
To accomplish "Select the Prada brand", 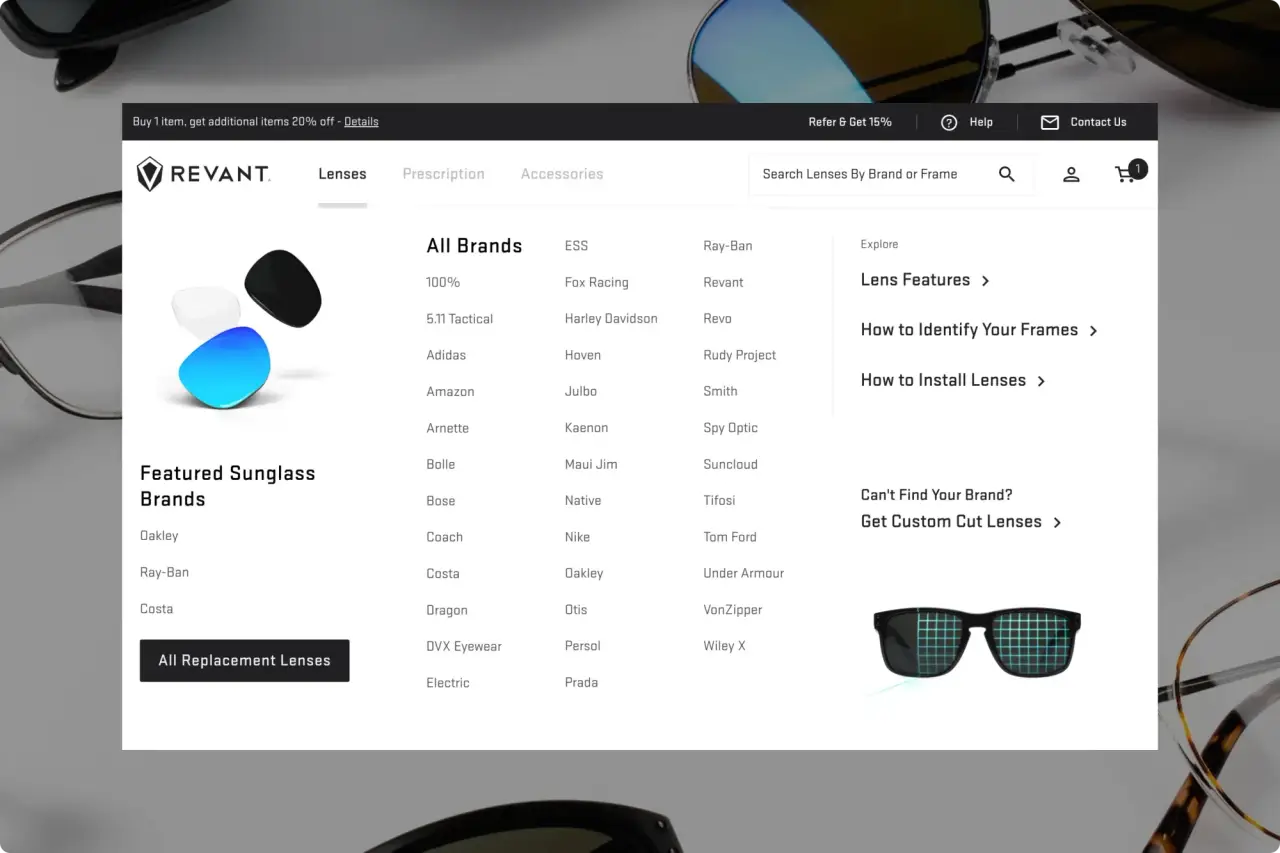I will pyautogui.click(x=581, y=683).
